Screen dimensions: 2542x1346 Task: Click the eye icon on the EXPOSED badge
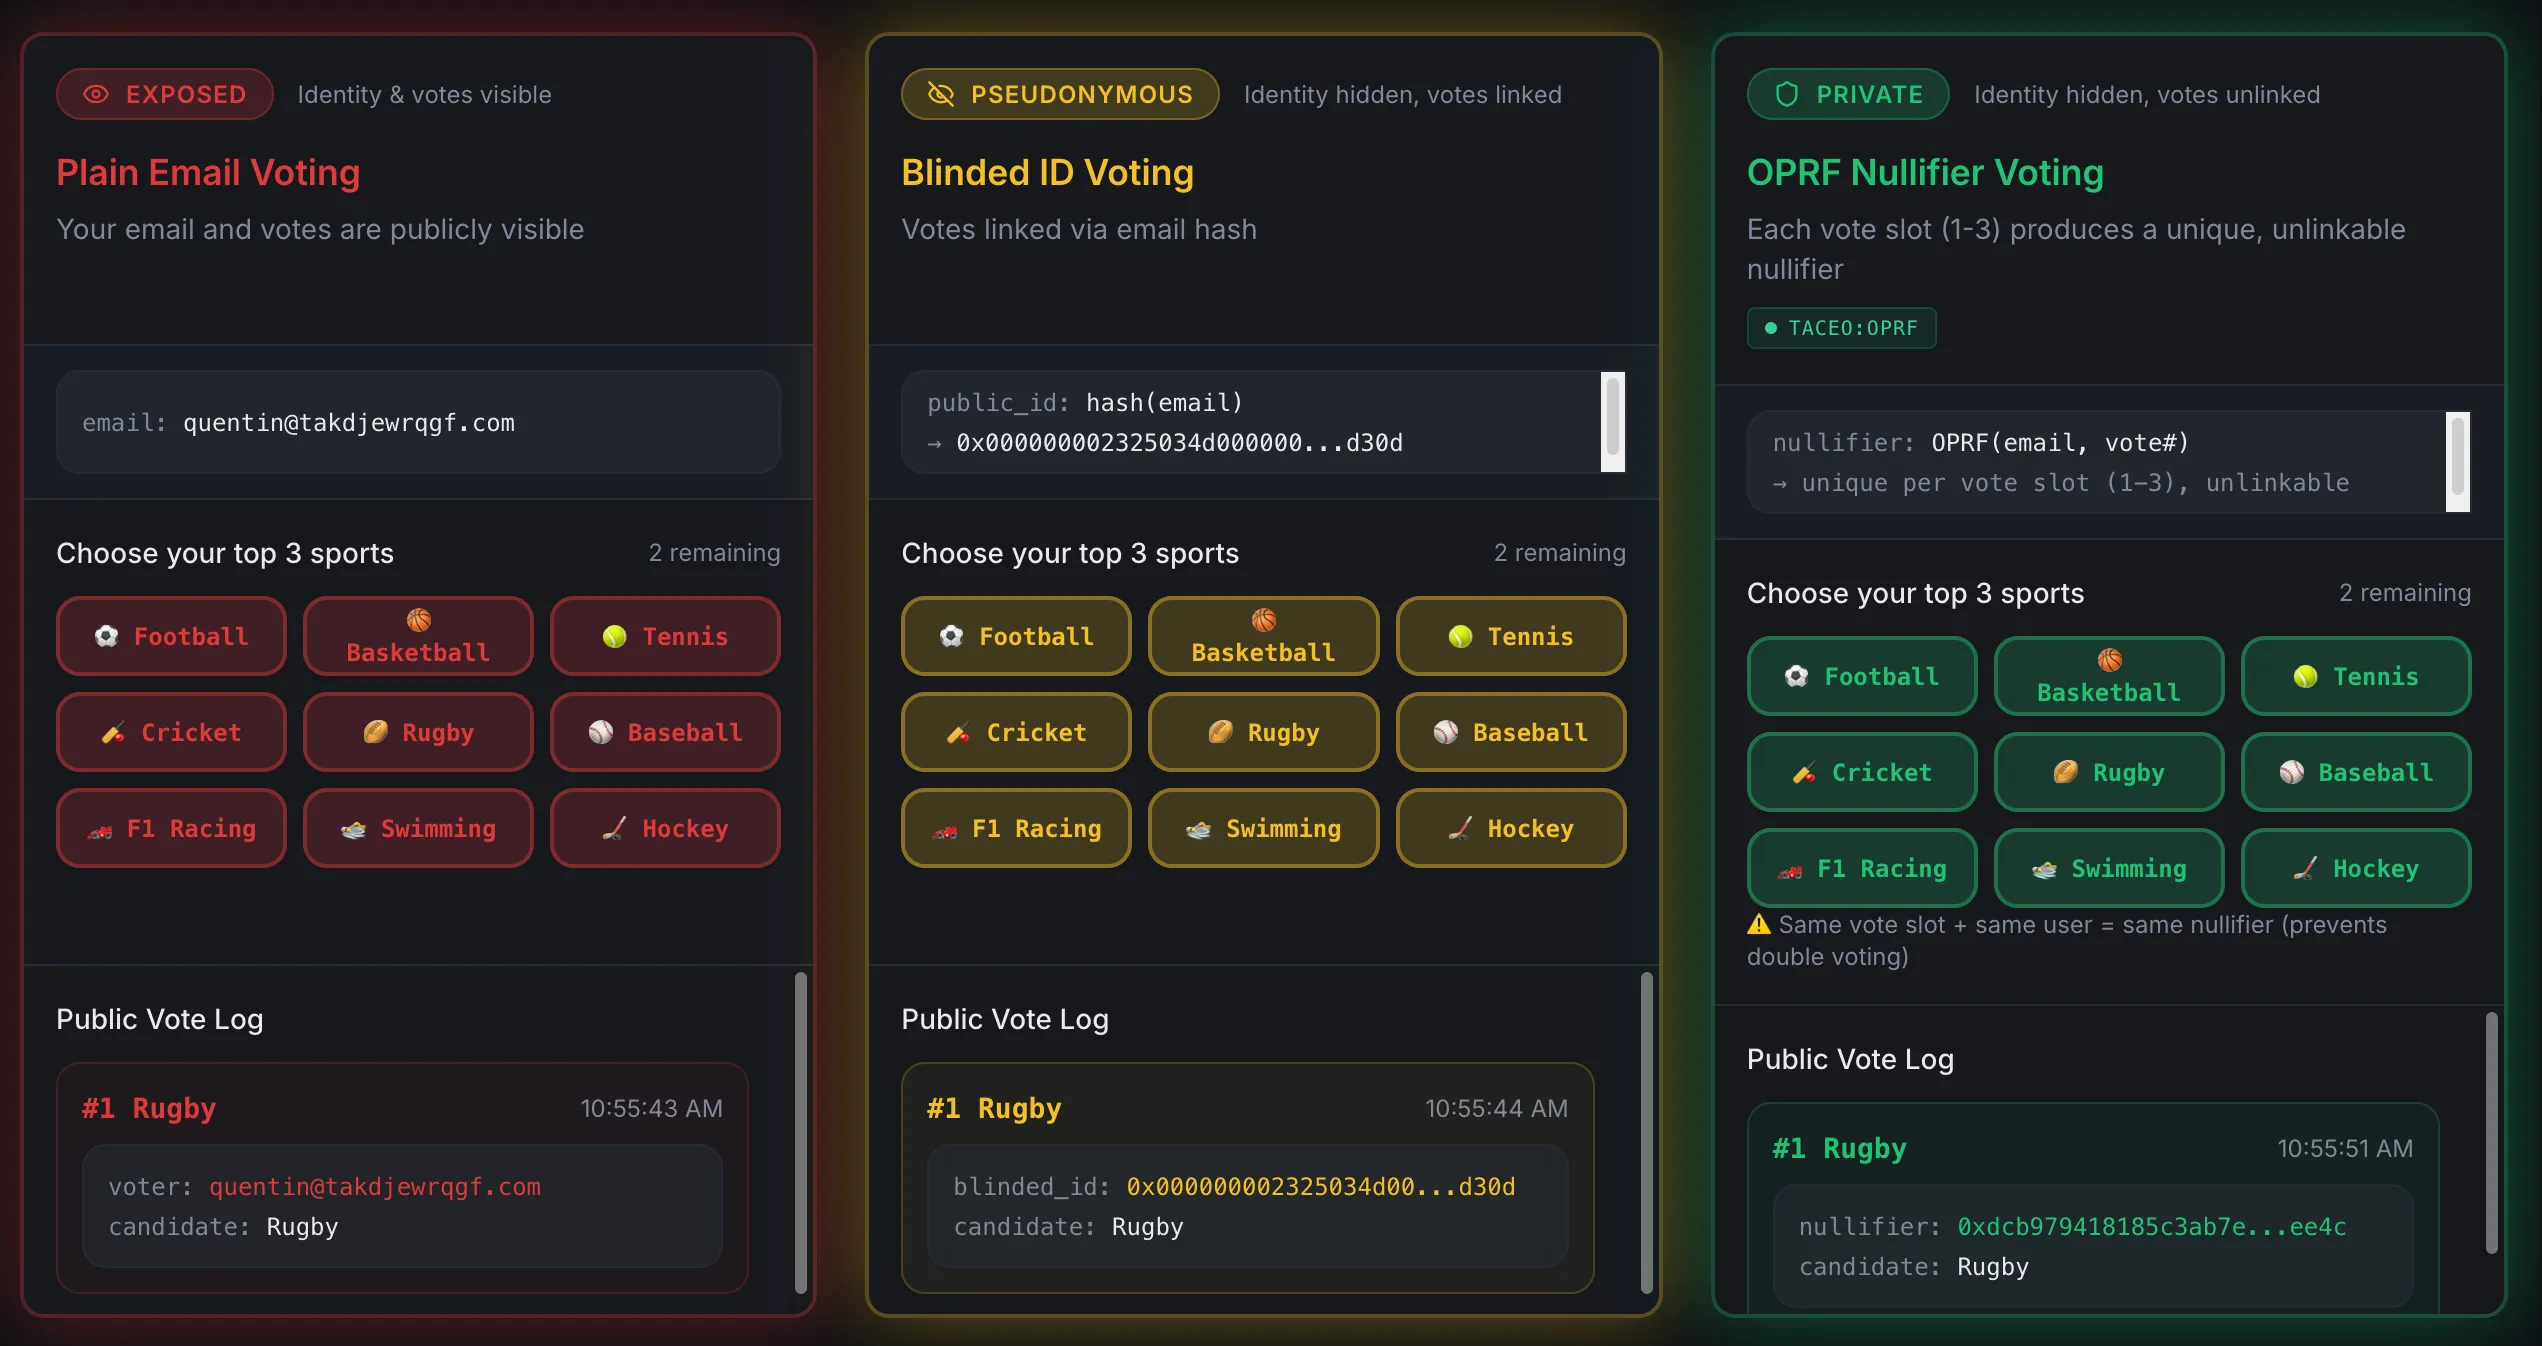[96, 94]
